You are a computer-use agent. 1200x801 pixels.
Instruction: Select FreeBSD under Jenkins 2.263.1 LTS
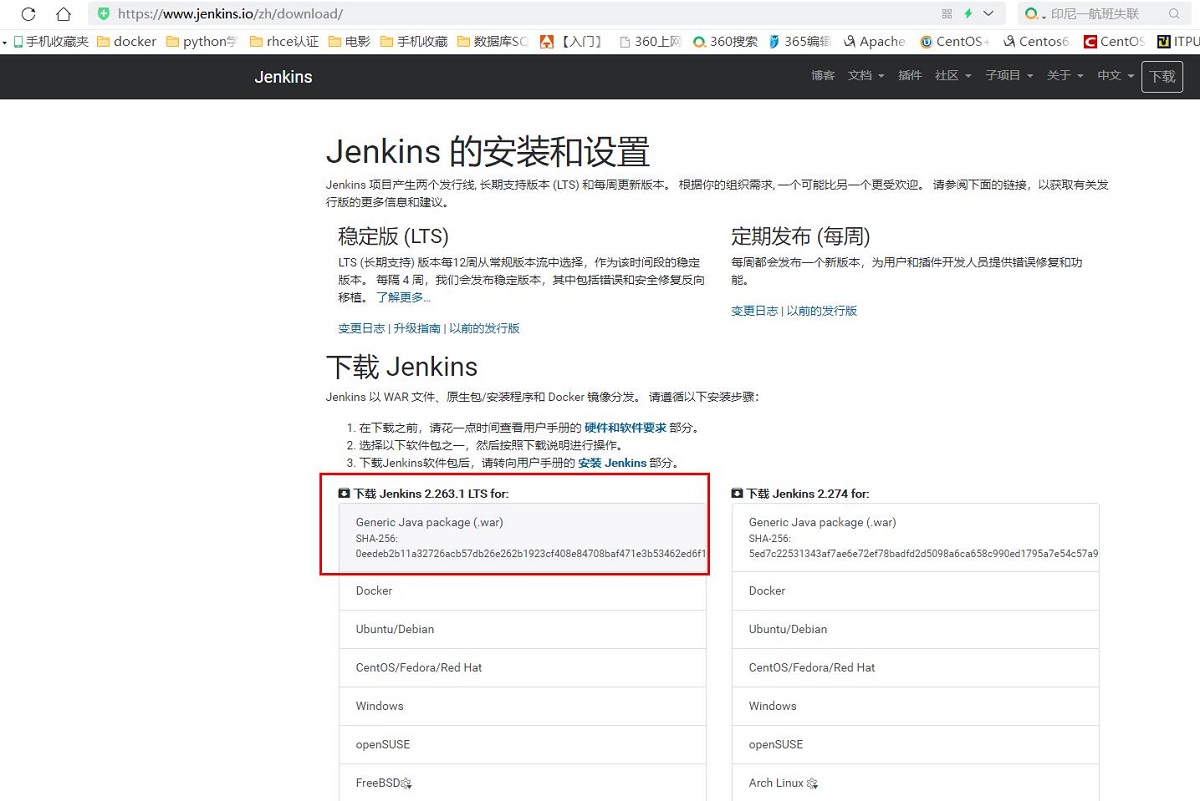pyautogui.click(x=522, y=782)
